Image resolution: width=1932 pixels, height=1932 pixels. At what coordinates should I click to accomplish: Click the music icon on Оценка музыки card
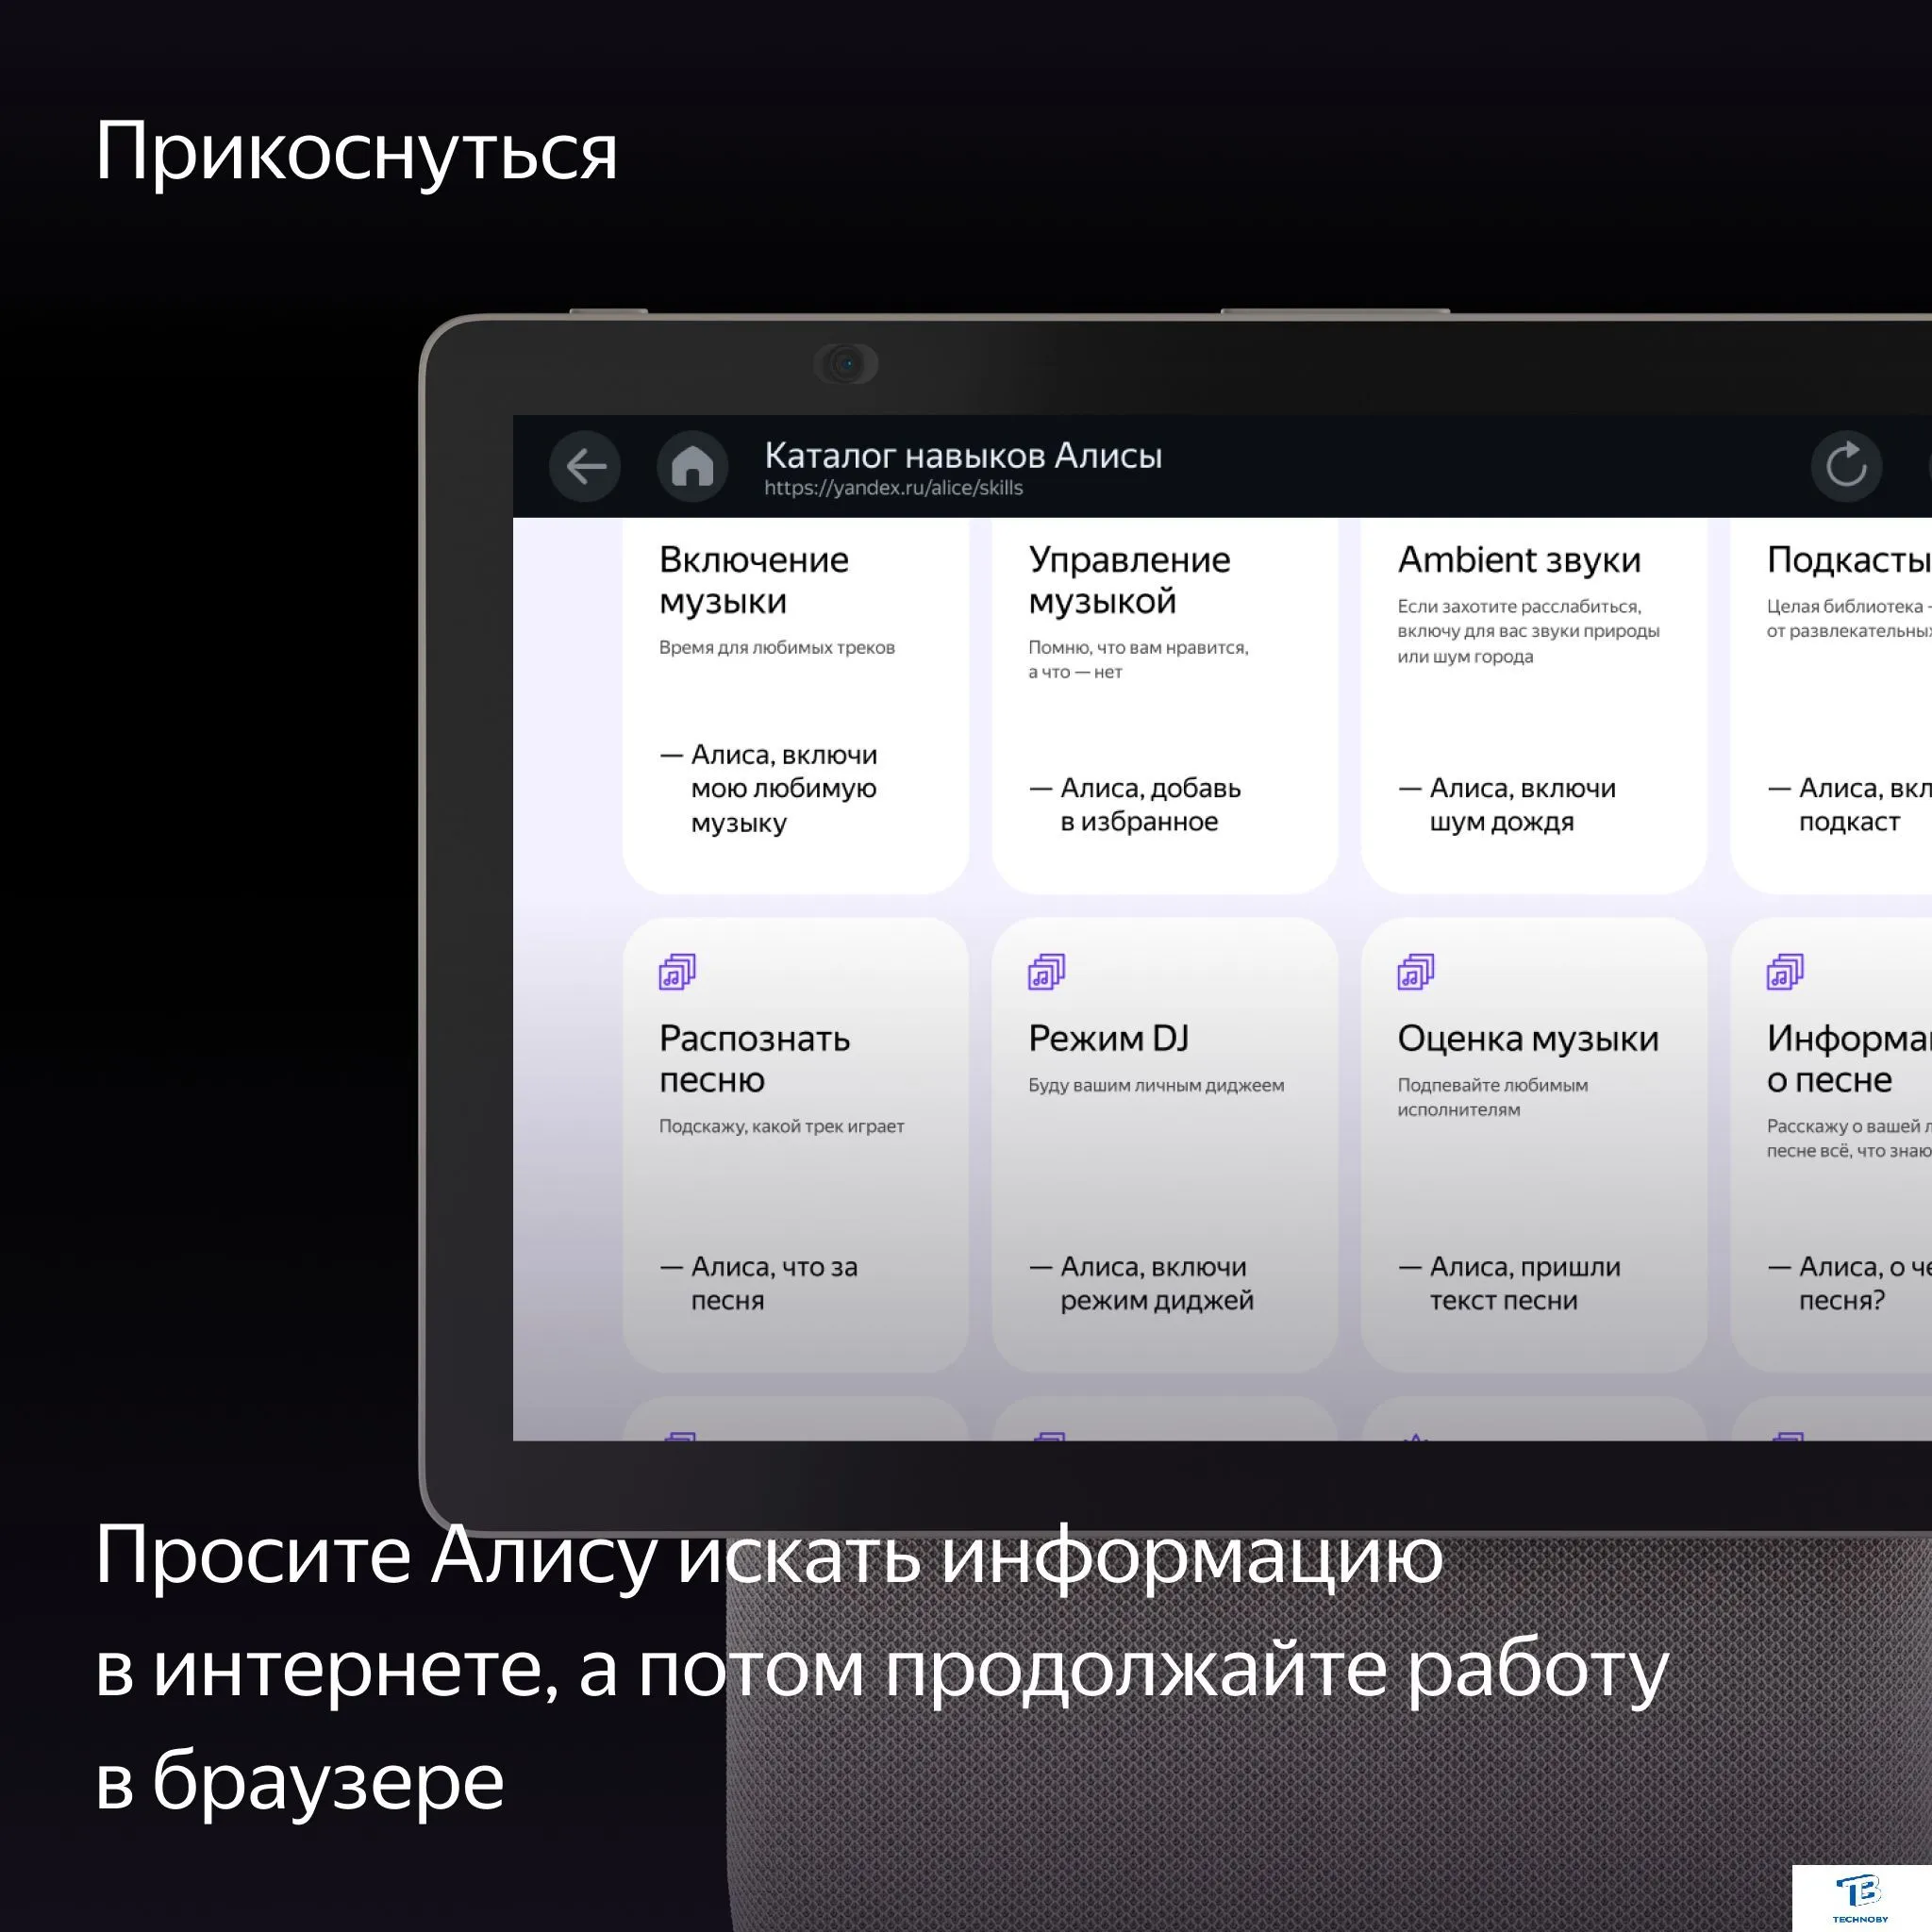[1415, 971]
